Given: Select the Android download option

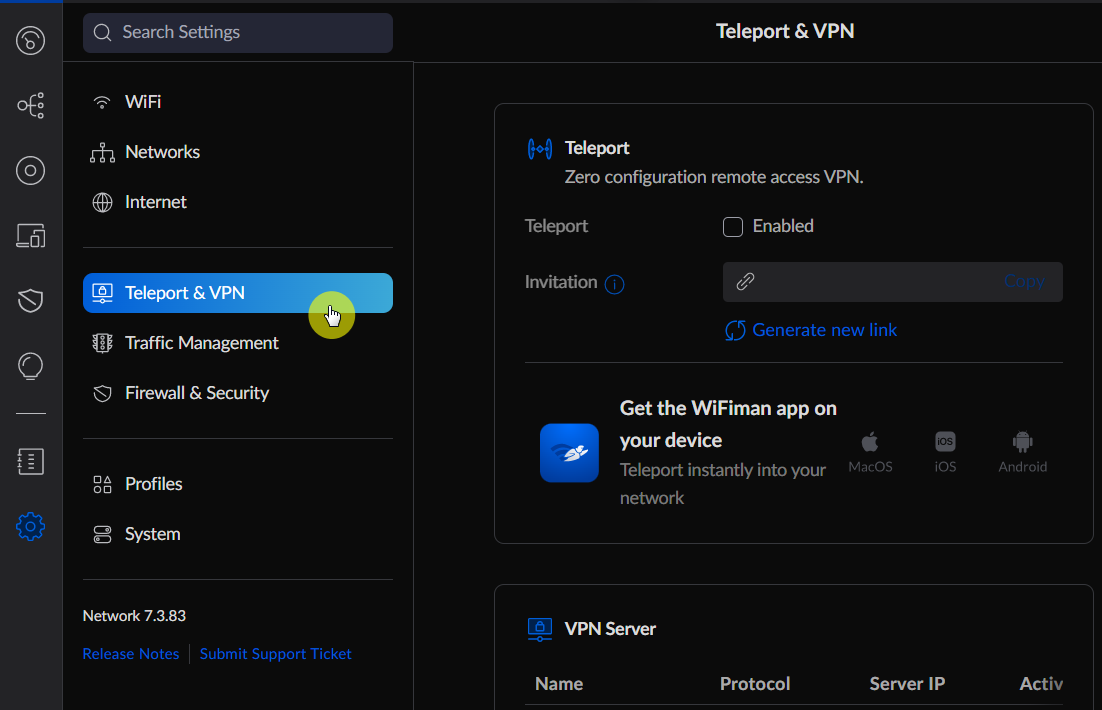Looking at the screenshot, I should [1023, 453].
